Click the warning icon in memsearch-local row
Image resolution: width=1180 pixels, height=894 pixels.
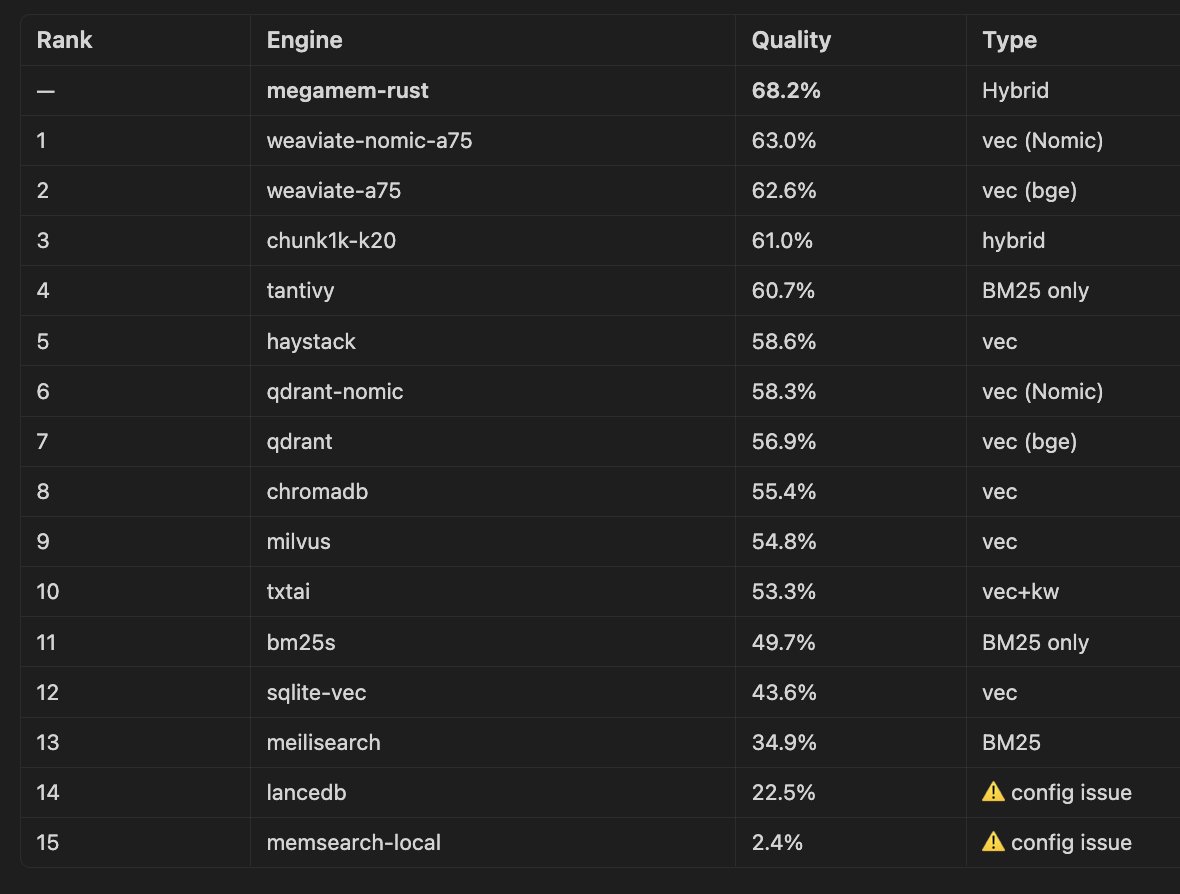[x=993, y=841]
